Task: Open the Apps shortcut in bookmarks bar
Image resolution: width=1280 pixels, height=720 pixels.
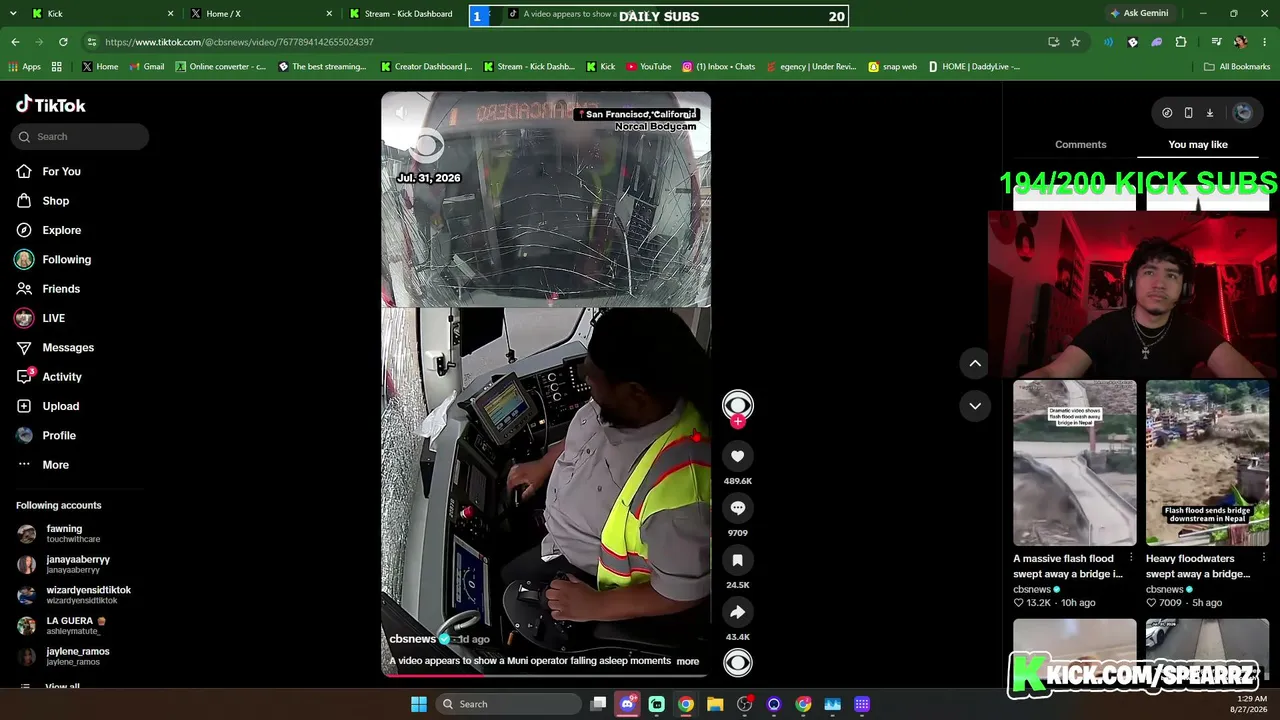Action: point(25,67)
